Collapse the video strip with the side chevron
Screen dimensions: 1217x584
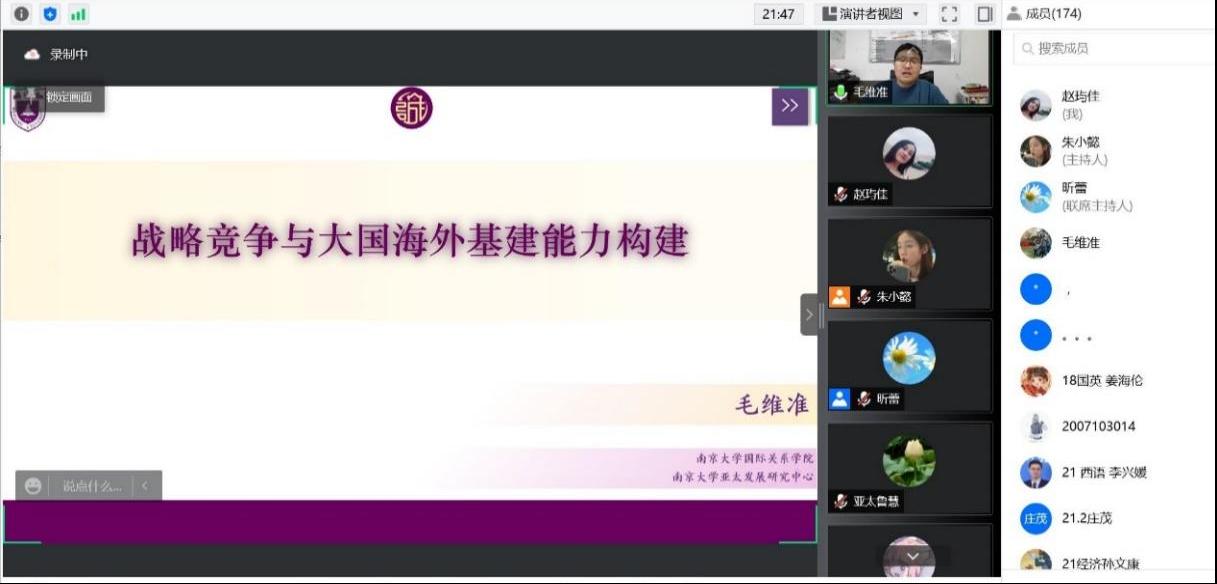click(x=809, y=315)
